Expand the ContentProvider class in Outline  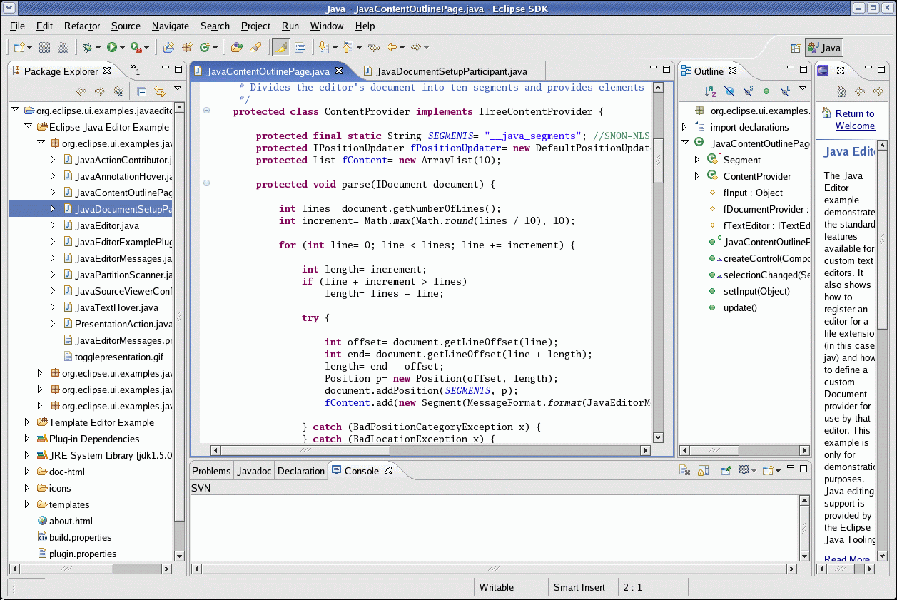point(697,176)
